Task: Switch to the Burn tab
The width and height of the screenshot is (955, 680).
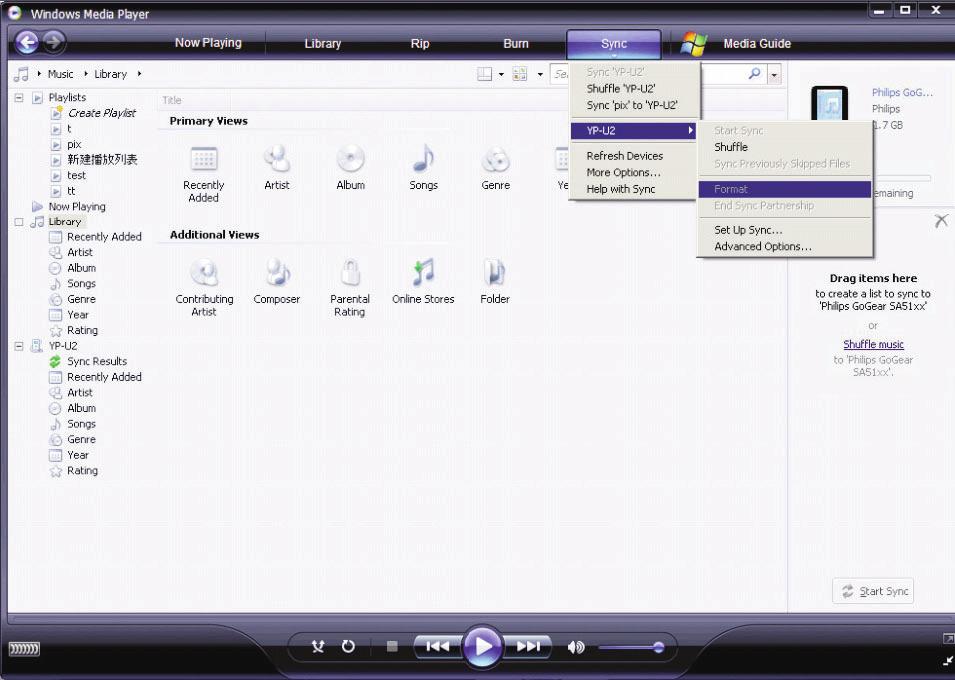Action: [516, 44]
